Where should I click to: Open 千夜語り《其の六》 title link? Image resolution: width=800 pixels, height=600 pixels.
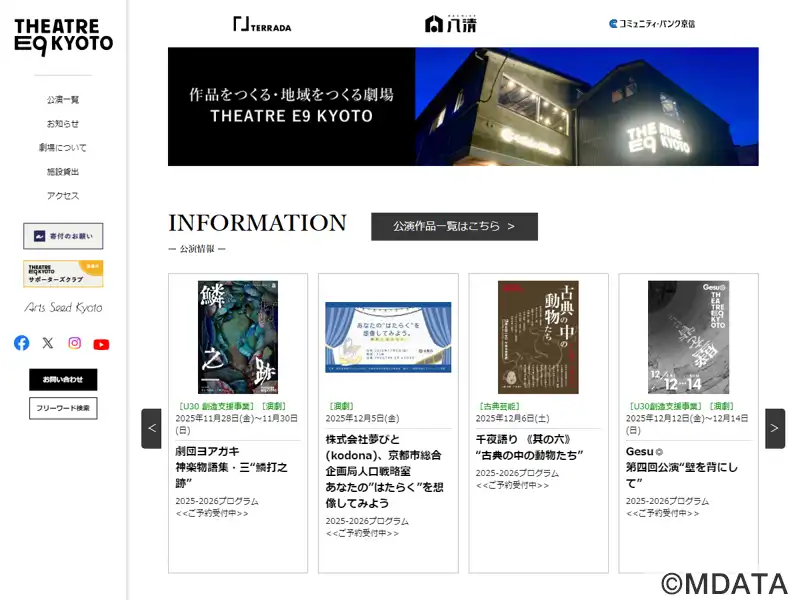pyautogui.click(x=529, y=447)
